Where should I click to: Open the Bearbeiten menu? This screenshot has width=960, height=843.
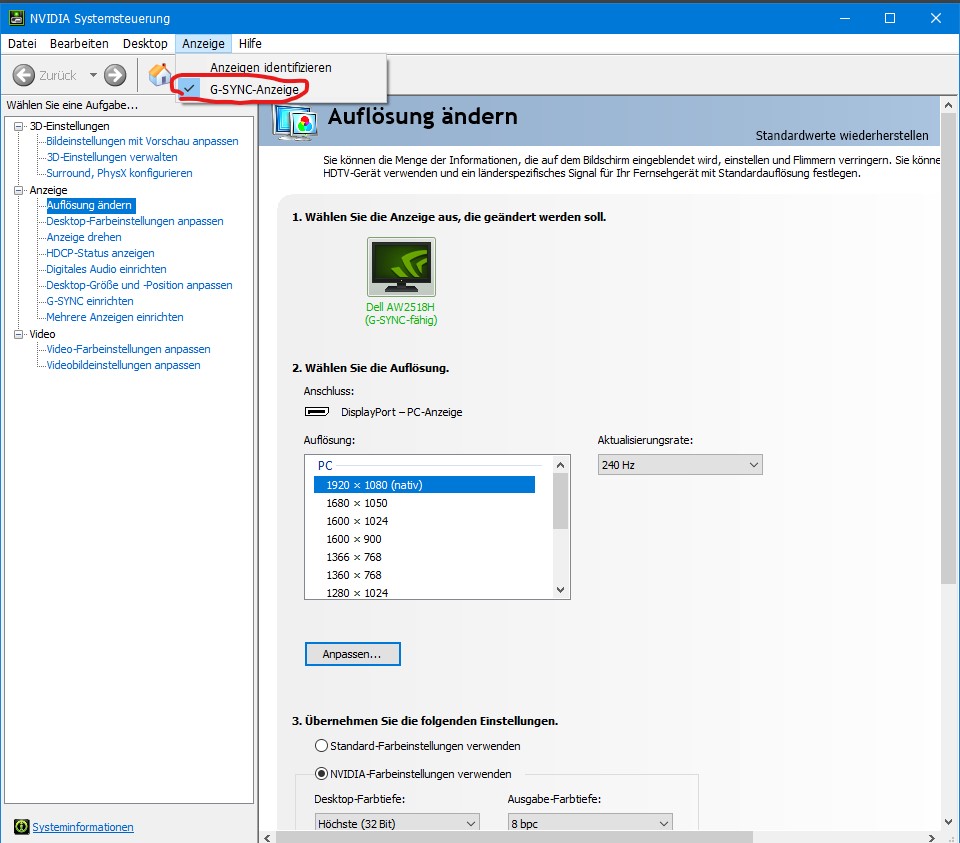pyautogui.click(x=79, y=43)
